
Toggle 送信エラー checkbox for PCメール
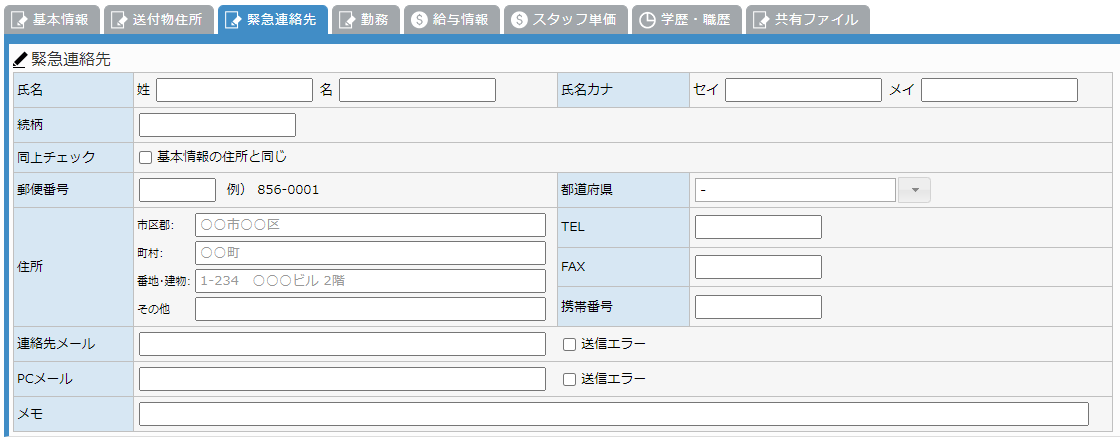pos(569,379)
